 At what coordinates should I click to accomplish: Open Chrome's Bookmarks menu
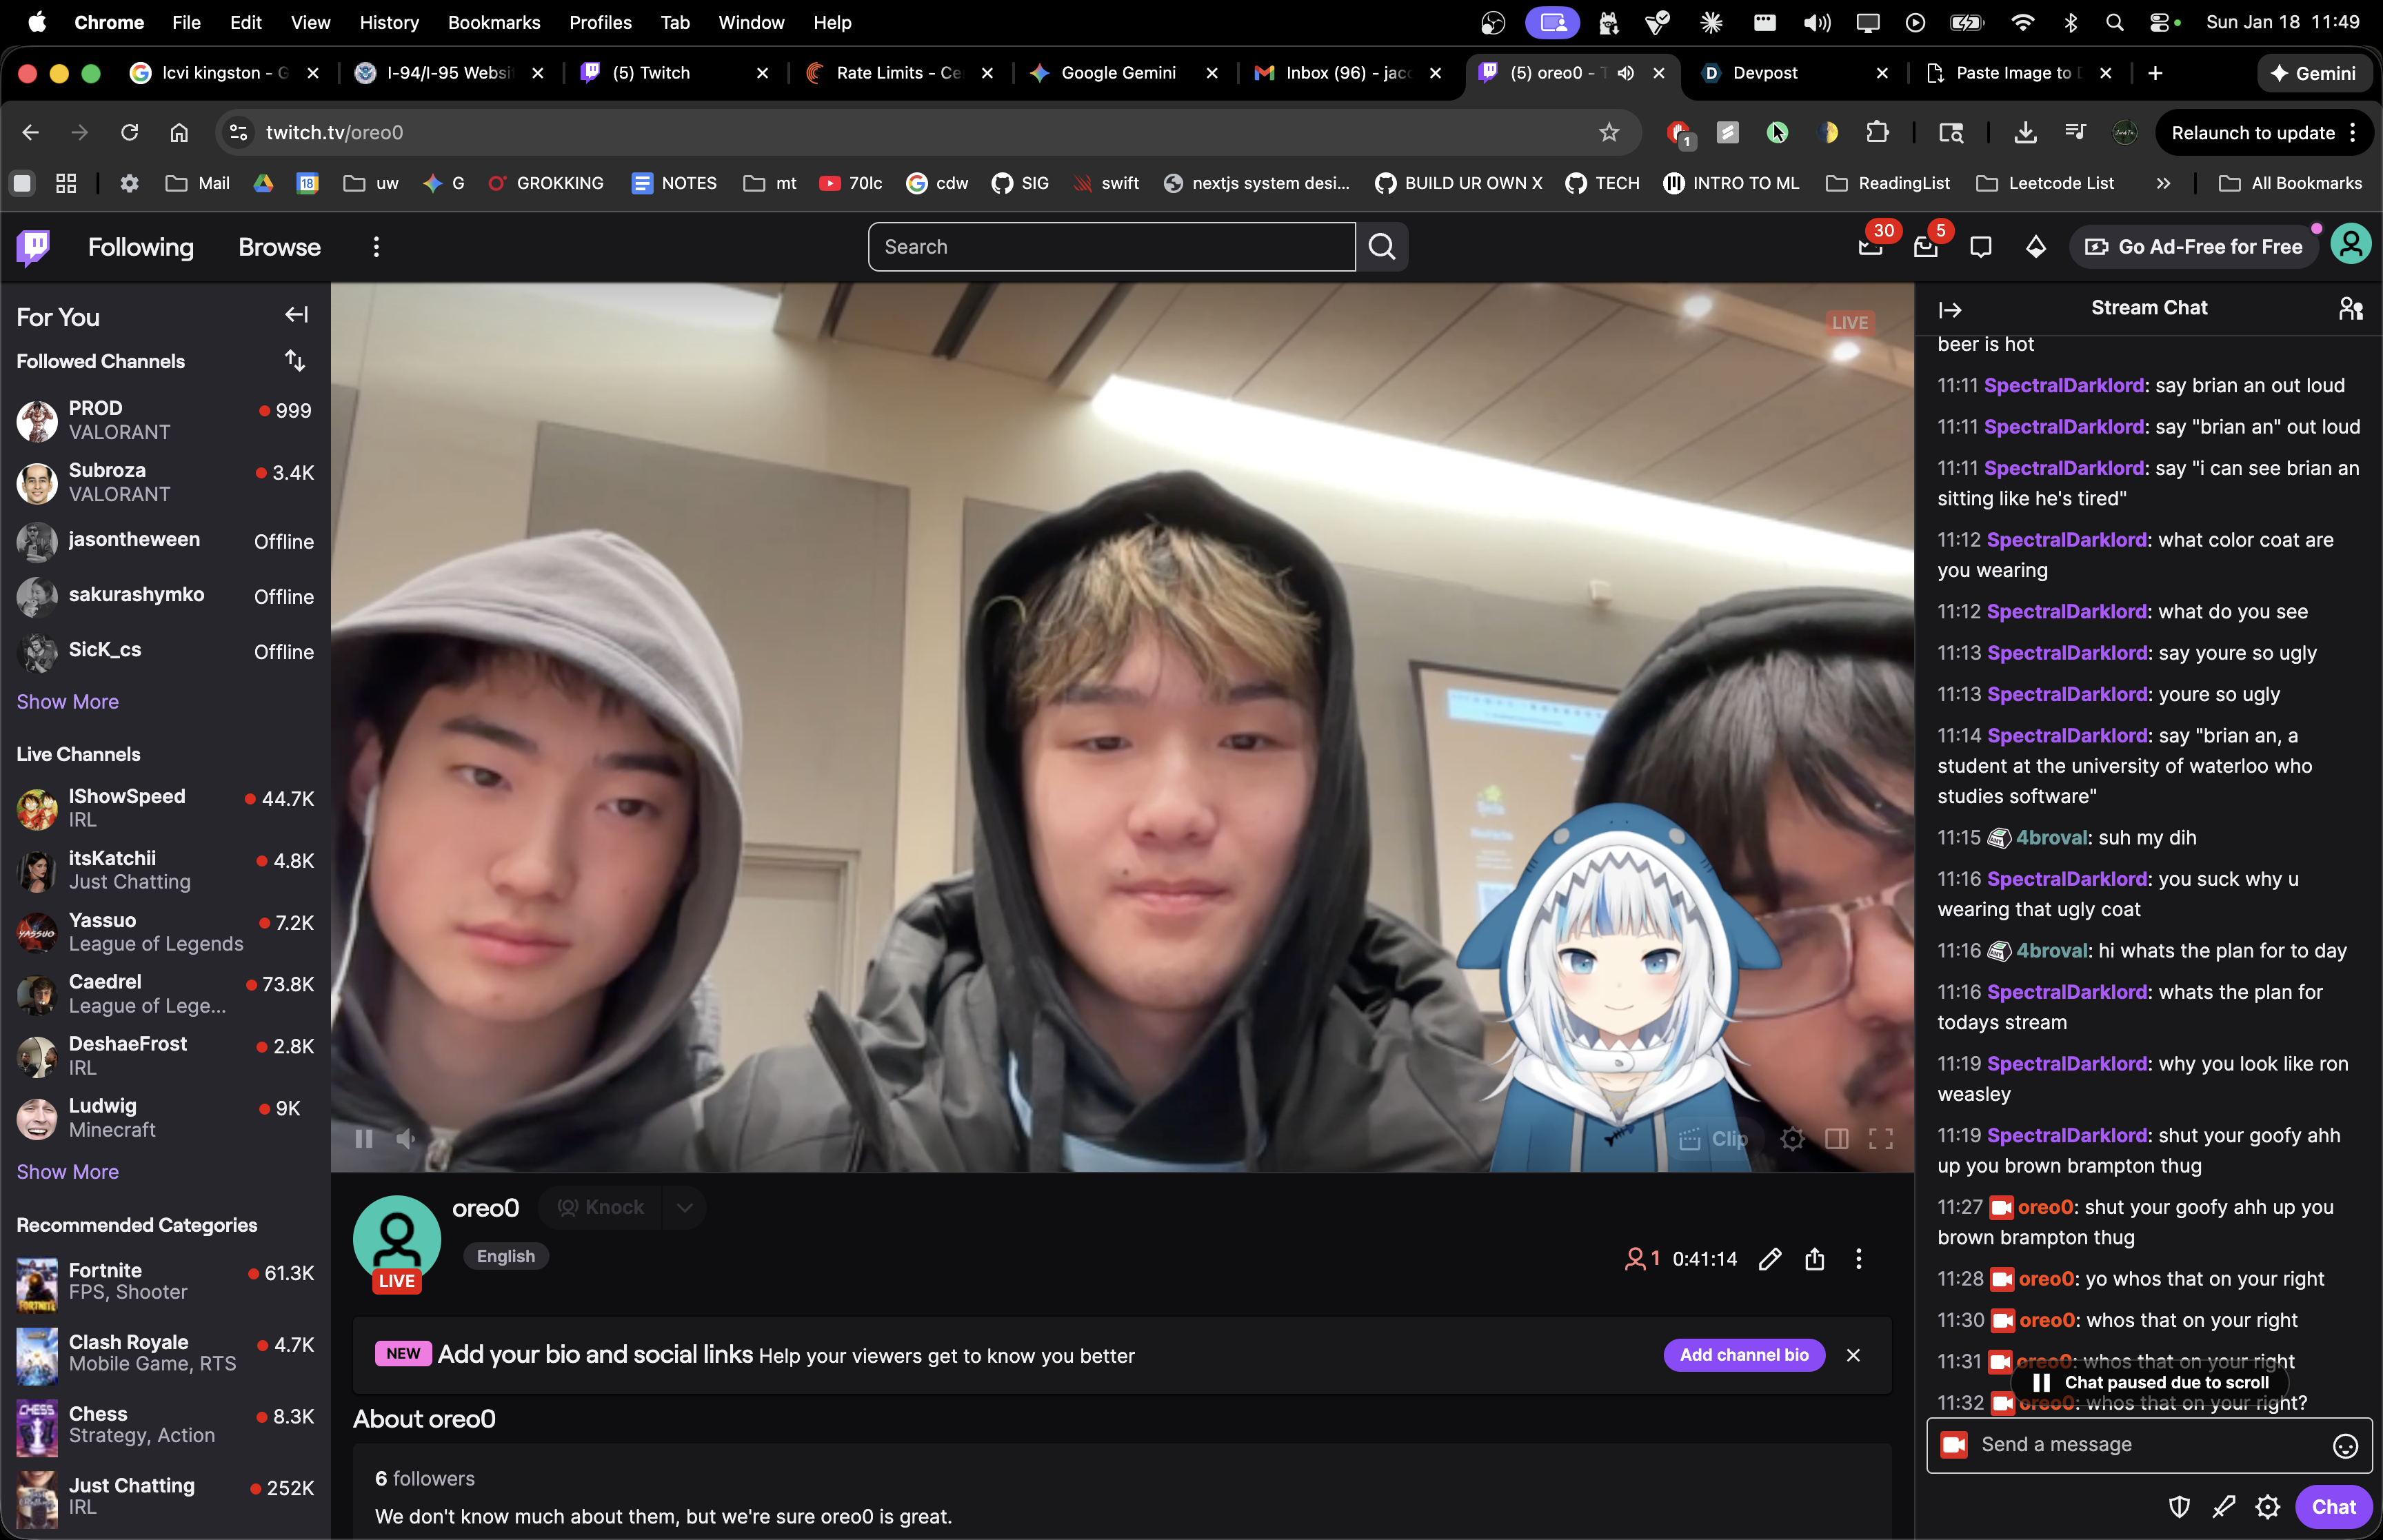pyautogui.click(x=493, y=22)
